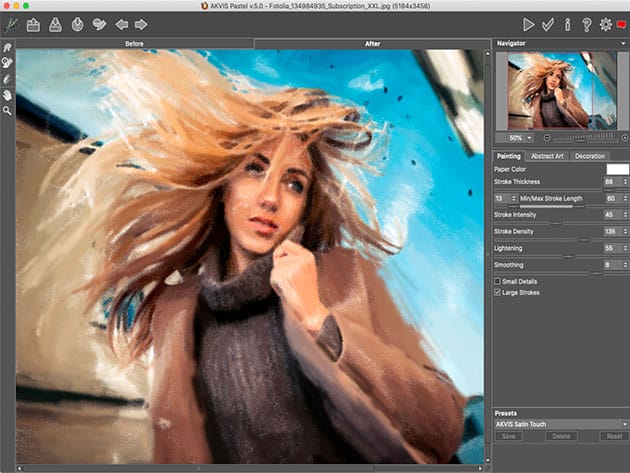The width and height of the screenshot is (630, 473).
Task: Open the Abstract Art tab
Action: (546, 156)
